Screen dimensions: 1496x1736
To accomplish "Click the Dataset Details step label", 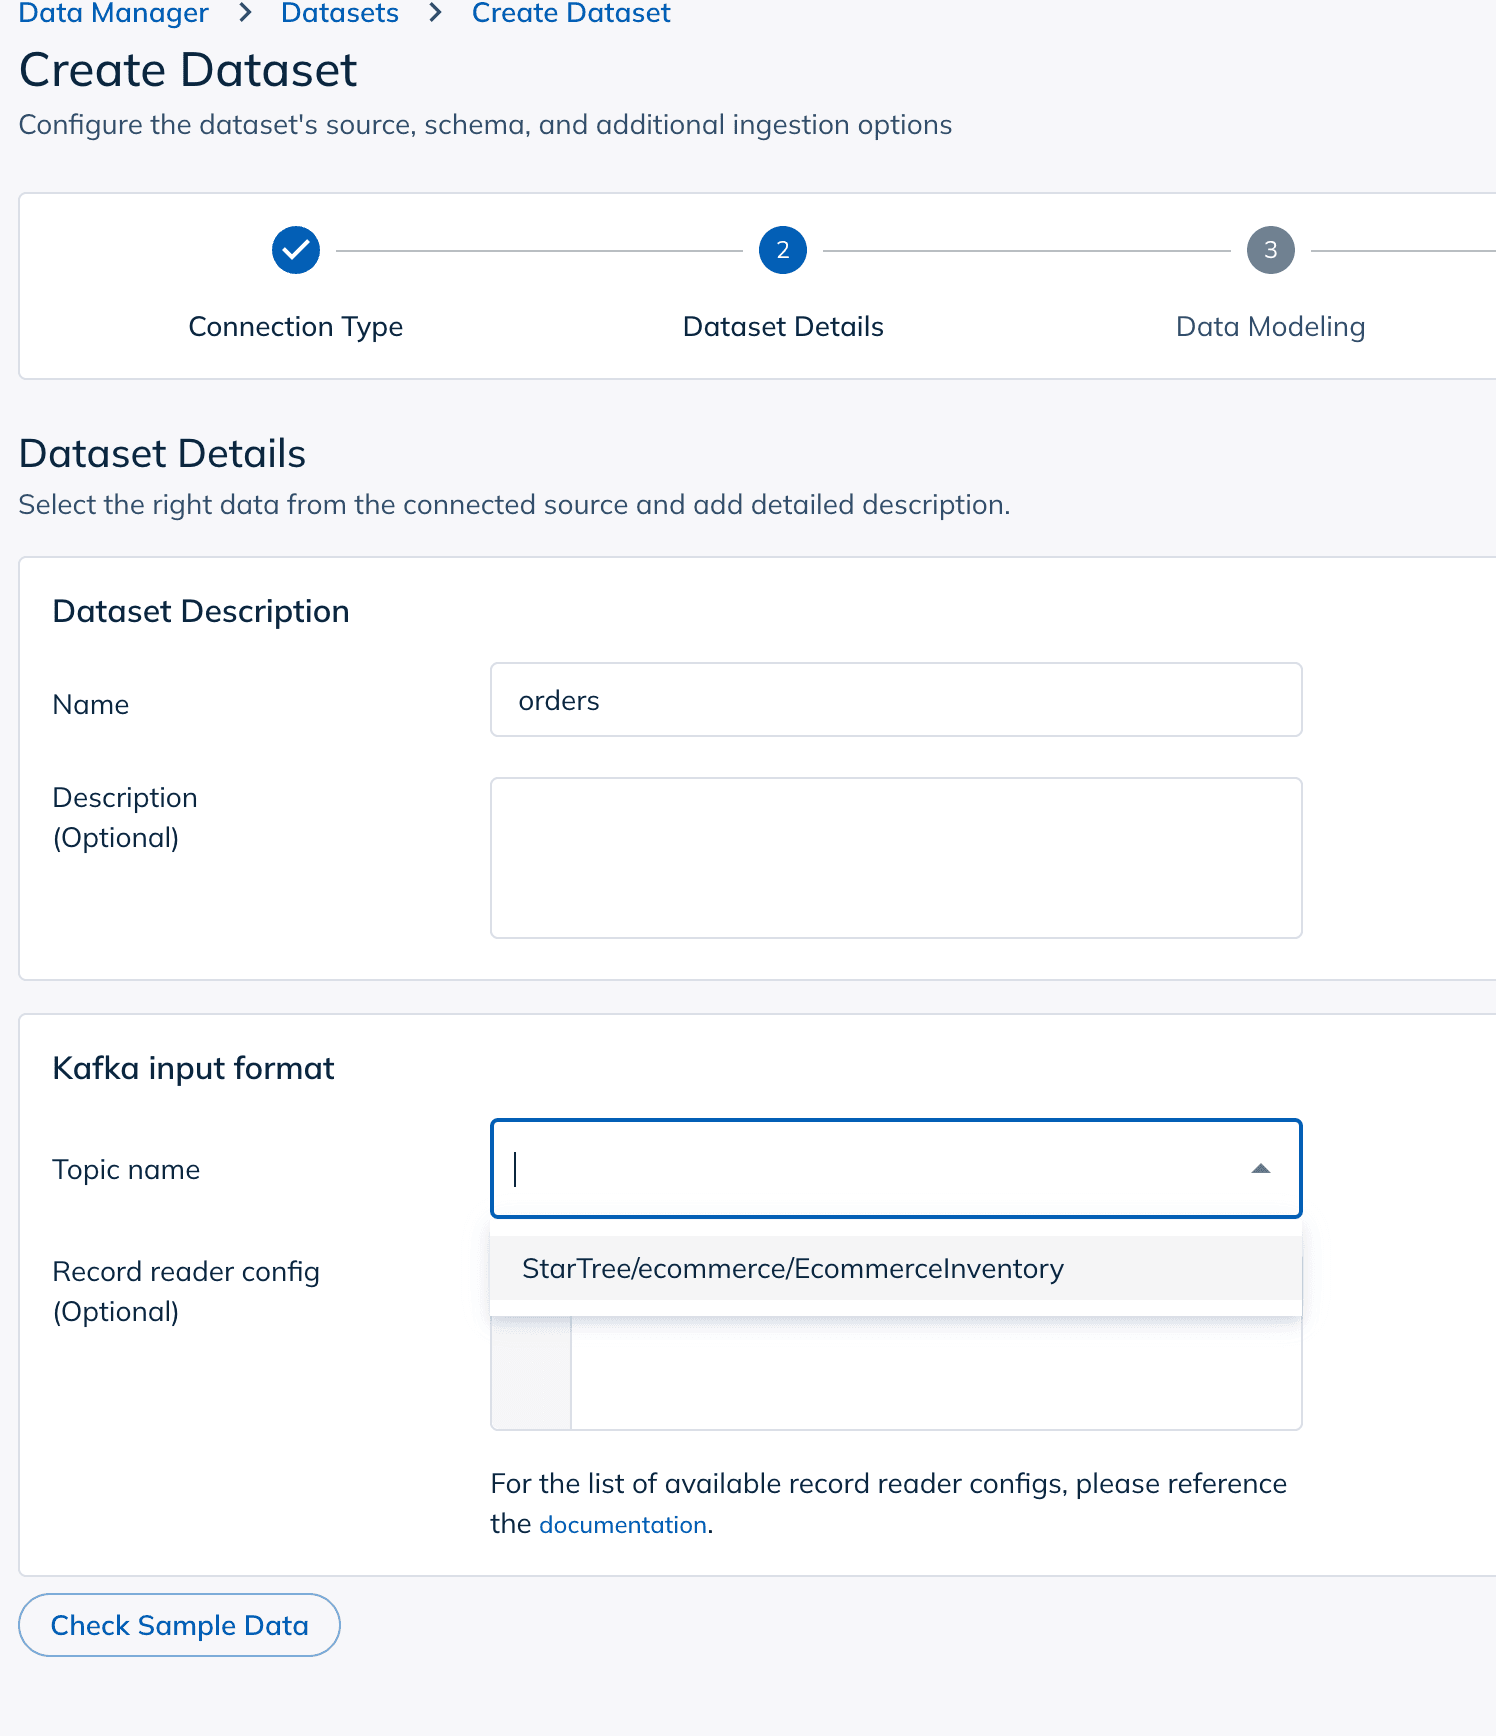I will (783, 326).
